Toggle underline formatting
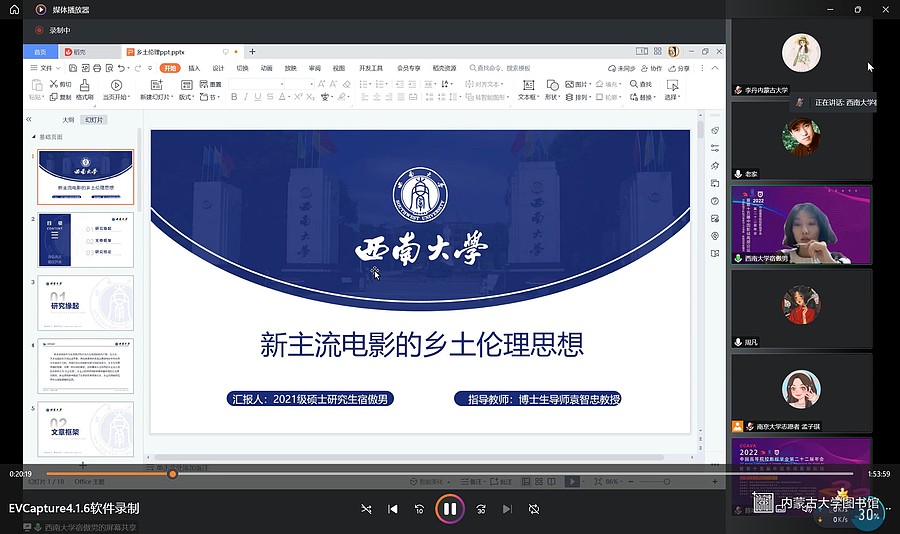This screenshot has height=534, width=900. pos(258,97)
